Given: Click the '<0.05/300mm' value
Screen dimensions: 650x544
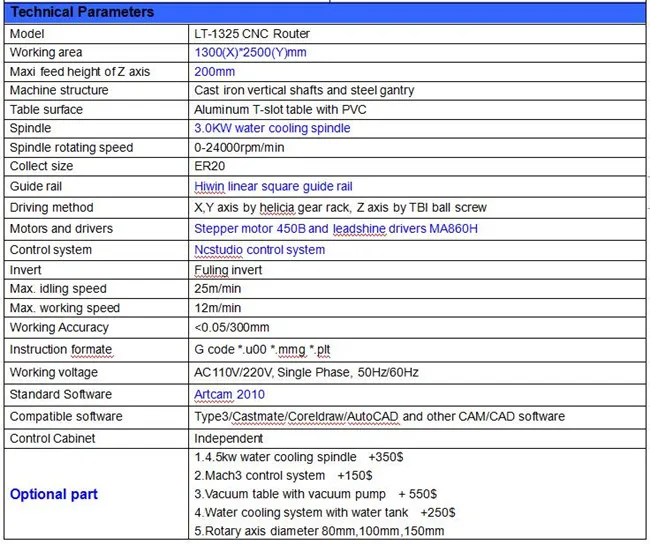Looking at the screenshot, I should (x=232, y=328).
